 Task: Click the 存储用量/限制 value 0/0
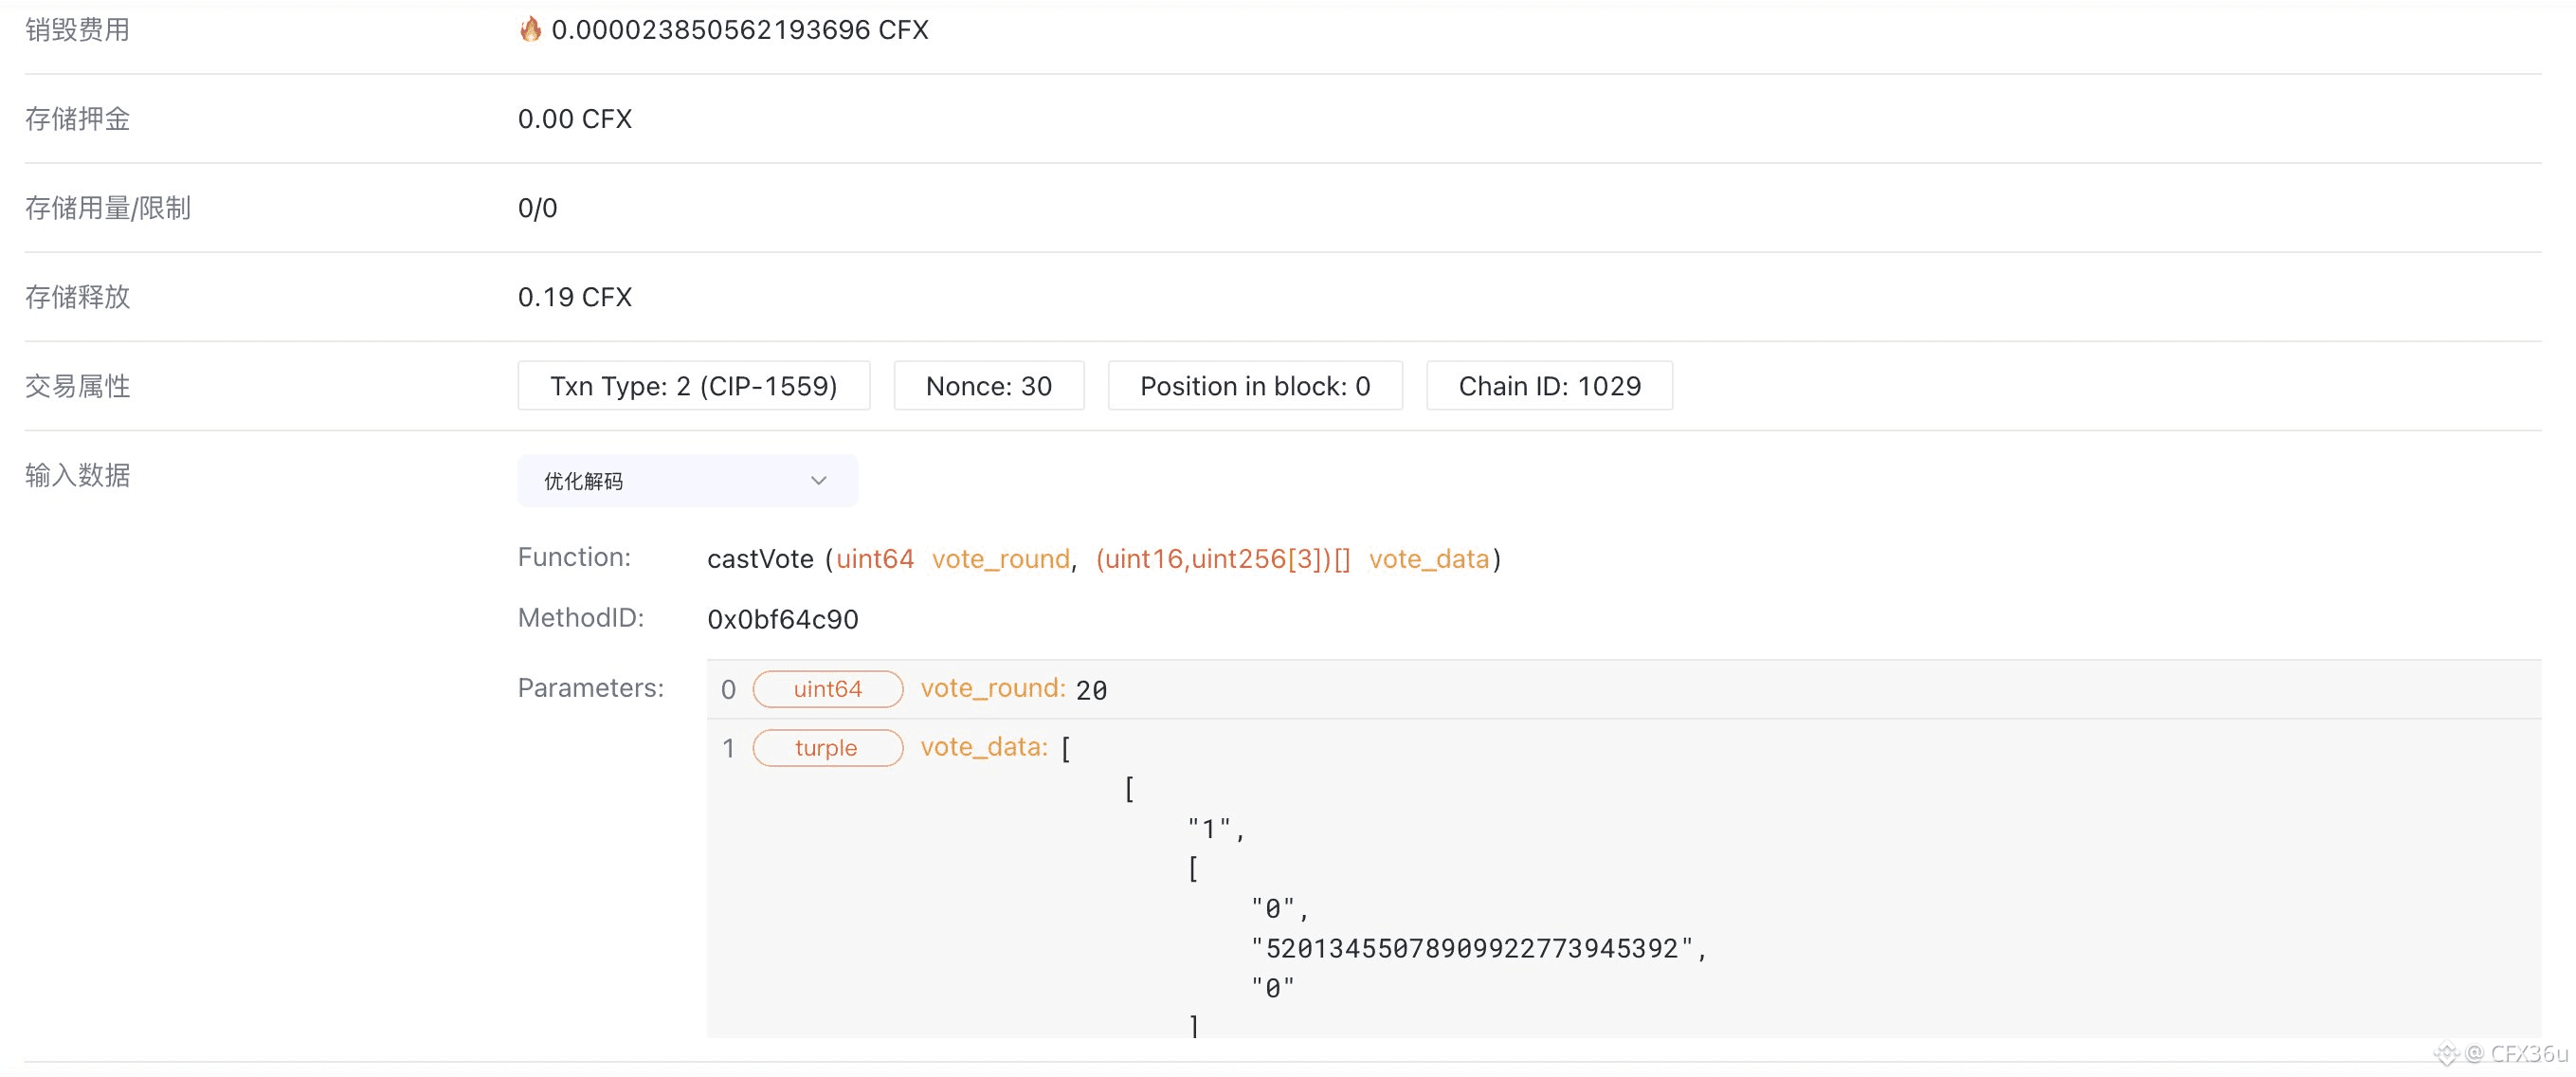pyautogui.click(x=537, y=208)
